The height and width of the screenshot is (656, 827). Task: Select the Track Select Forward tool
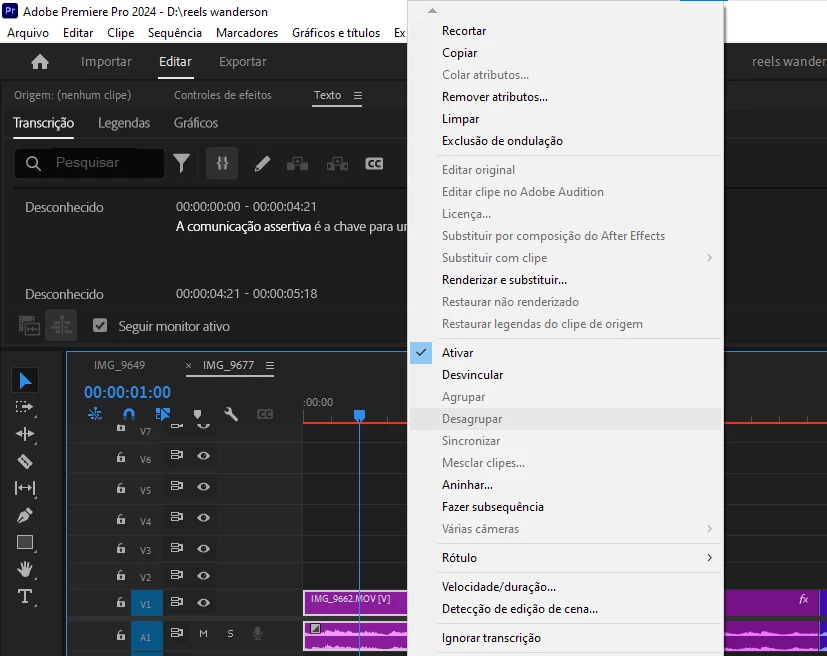point(25,407)
